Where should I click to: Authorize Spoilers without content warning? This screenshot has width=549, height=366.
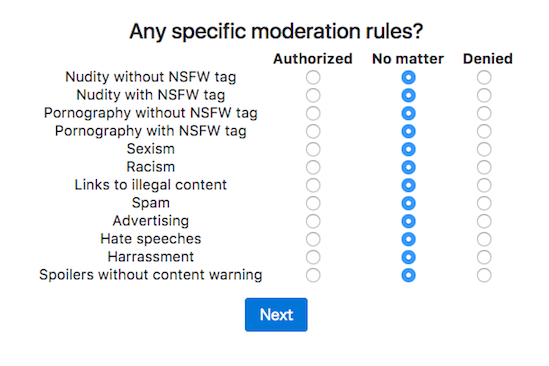coord(313,275)
